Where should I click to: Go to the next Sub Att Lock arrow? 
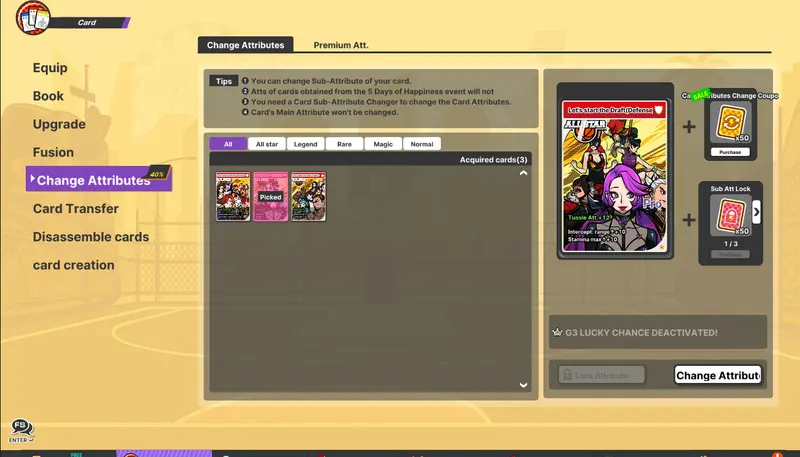[757, 211]
